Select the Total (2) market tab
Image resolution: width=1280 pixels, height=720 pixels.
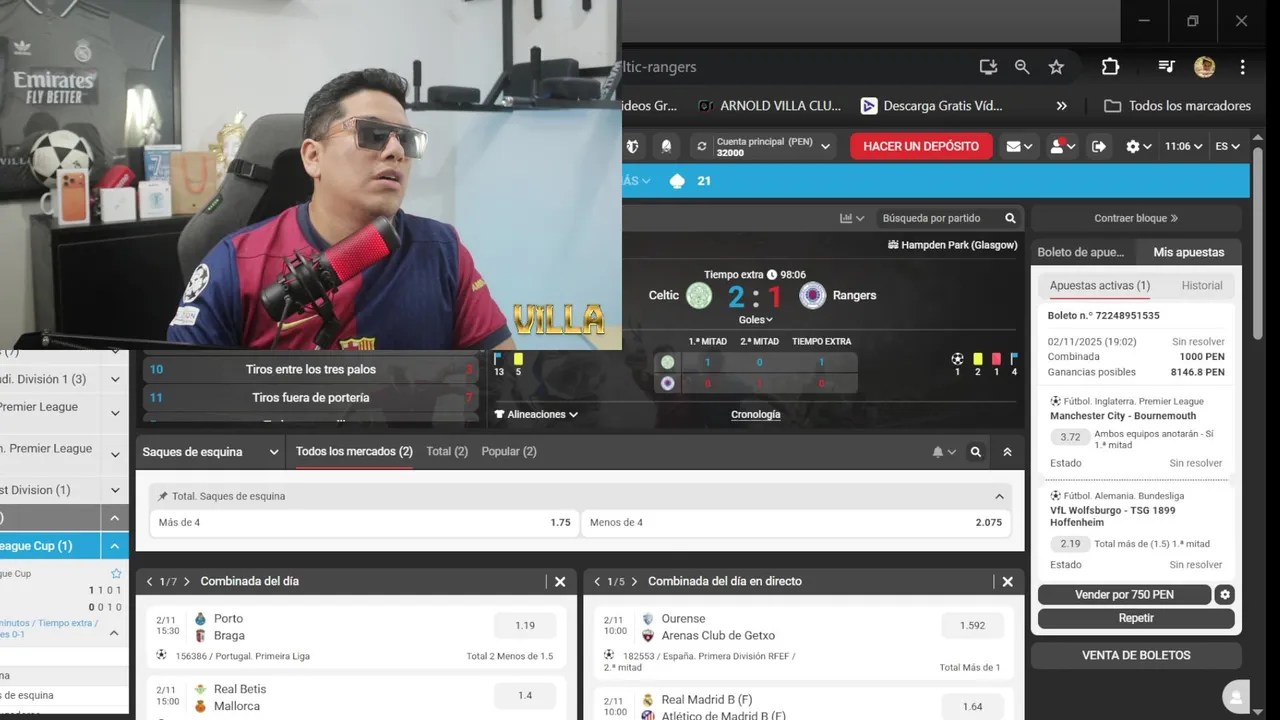point(447,452)
